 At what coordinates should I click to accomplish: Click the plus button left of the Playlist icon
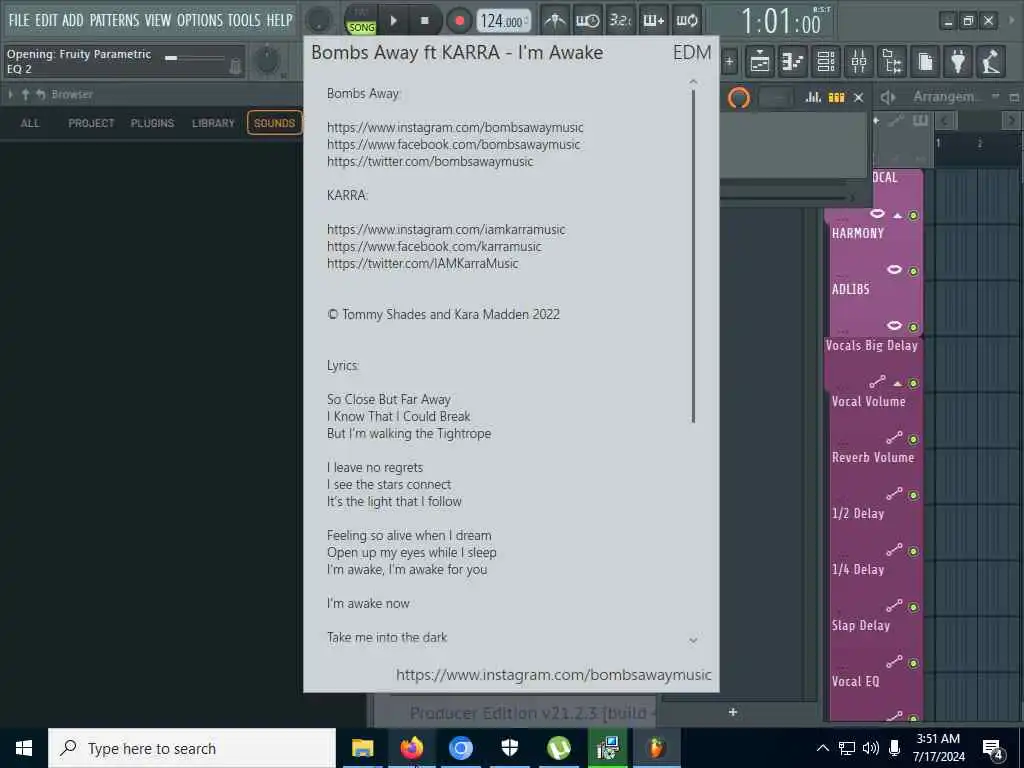point(729,62)
